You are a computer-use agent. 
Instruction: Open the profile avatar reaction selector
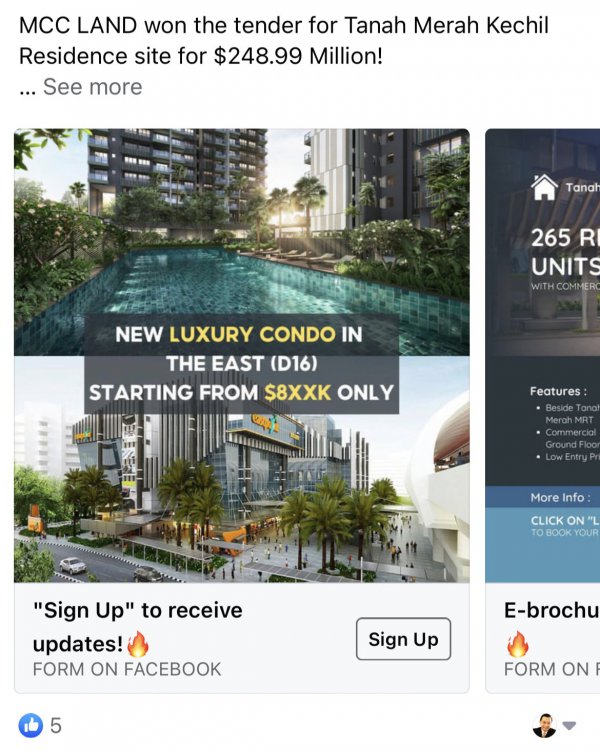point(544,726)
